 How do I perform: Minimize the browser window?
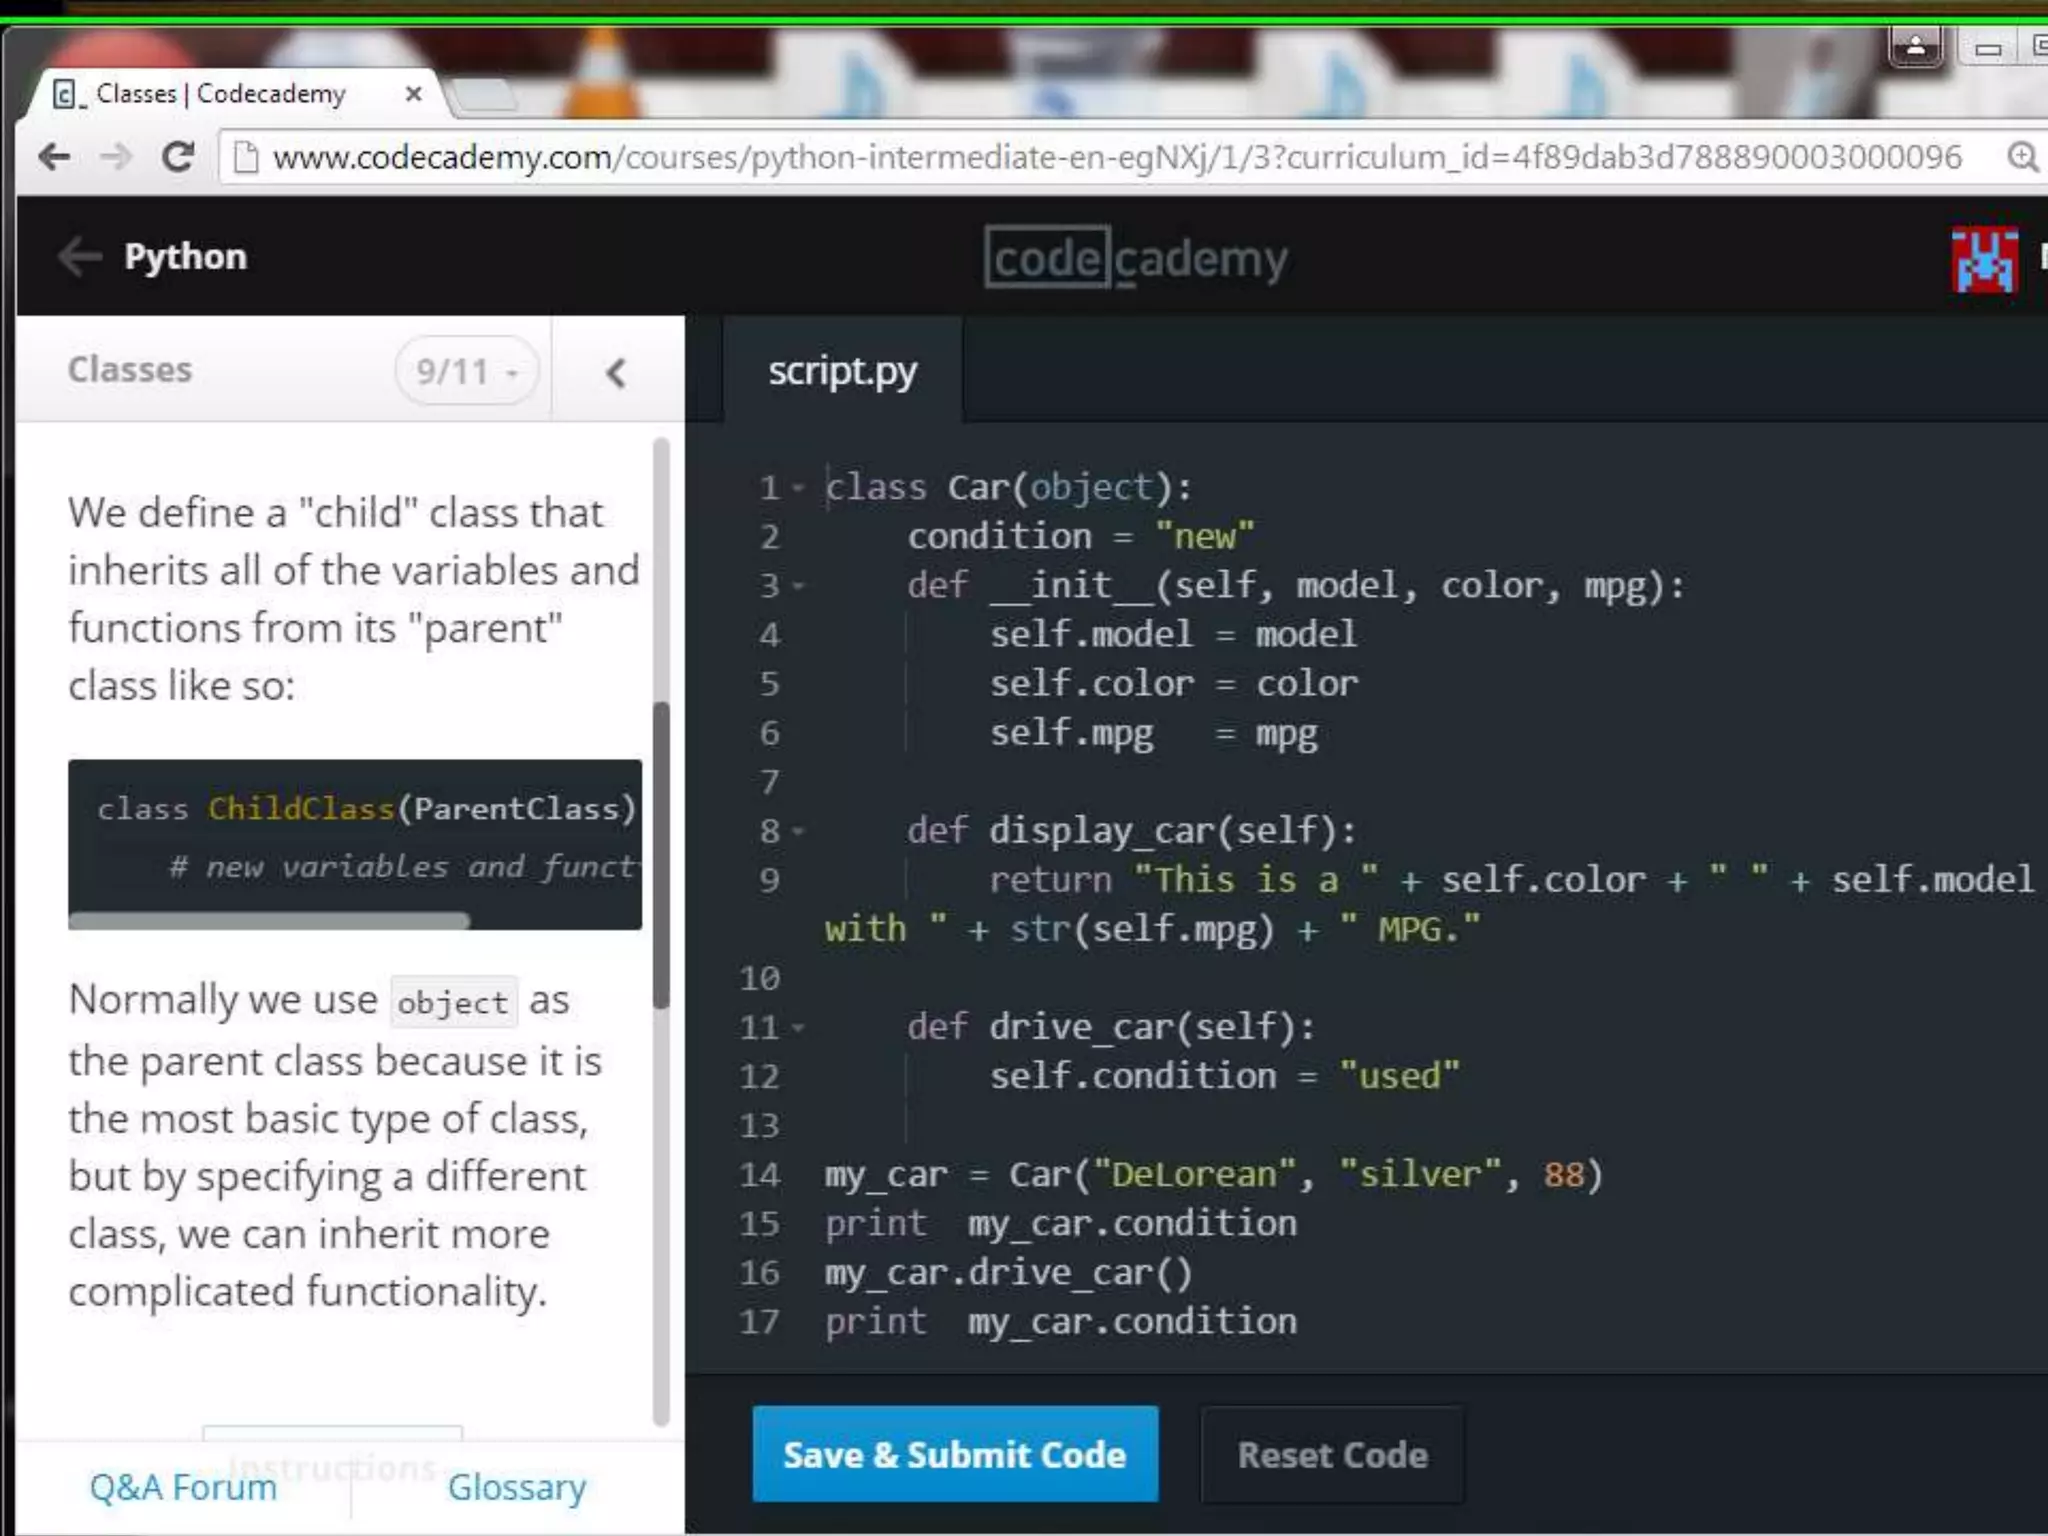point(1988,48)
